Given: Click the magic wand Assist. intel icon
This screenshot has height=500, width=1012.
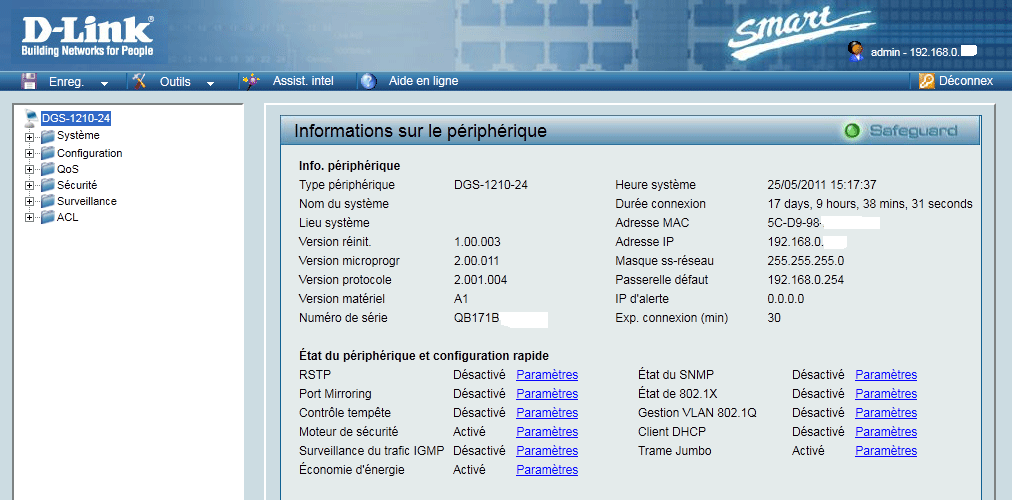Looking at the screenshot, I should click(x=251, y=81).
